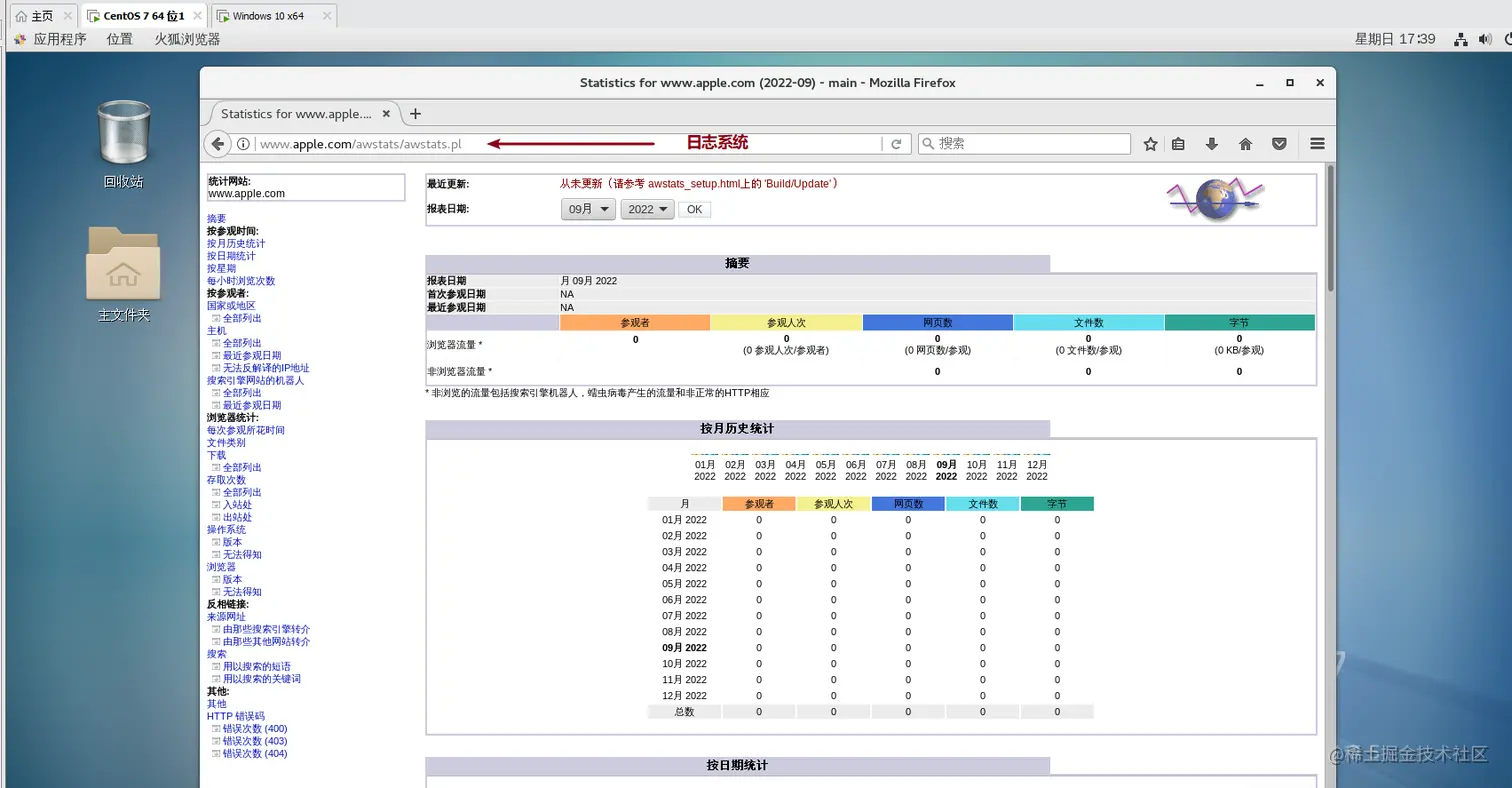This screenshot has width=1512, height=788.
Task: Click the 星期日 17:39 clock
Action: [x=1395, y=39]
